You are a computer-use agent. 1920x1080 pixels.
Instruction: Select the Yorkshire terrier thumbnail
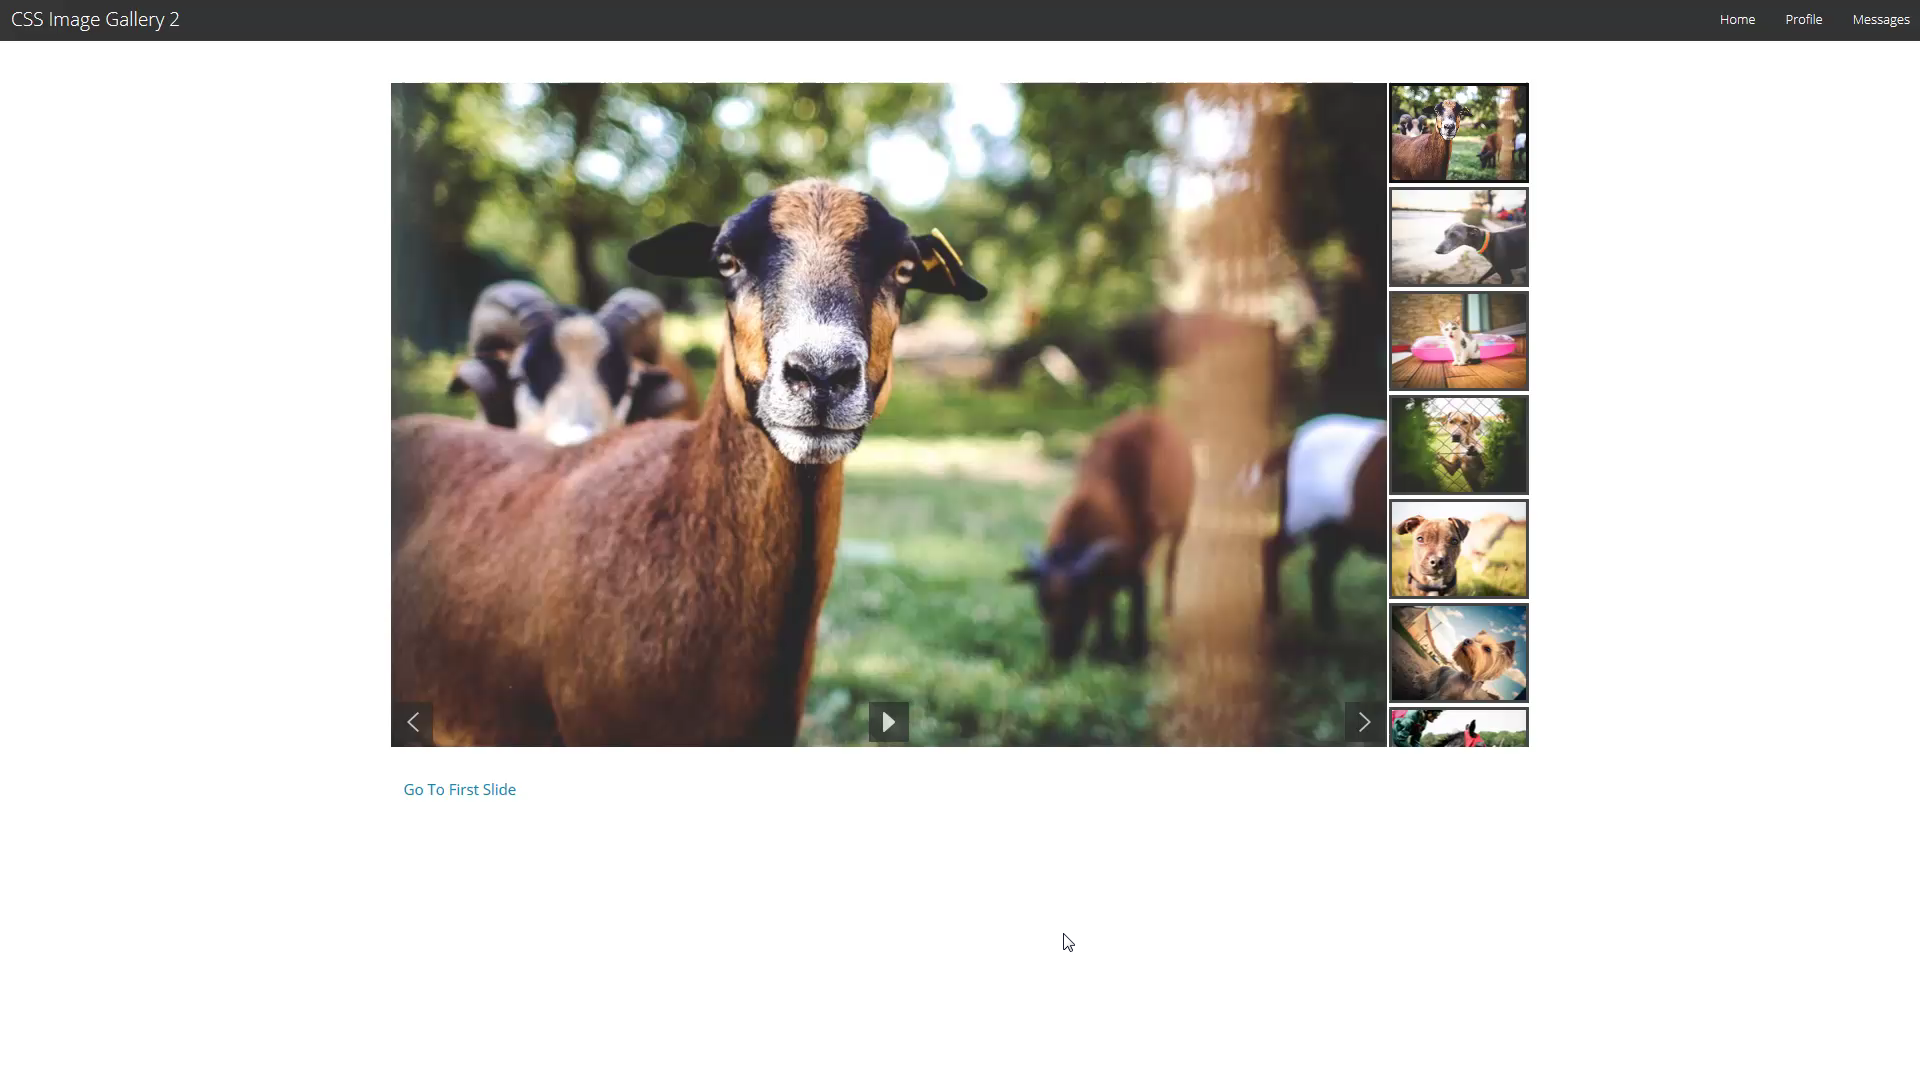(1459, 653)
